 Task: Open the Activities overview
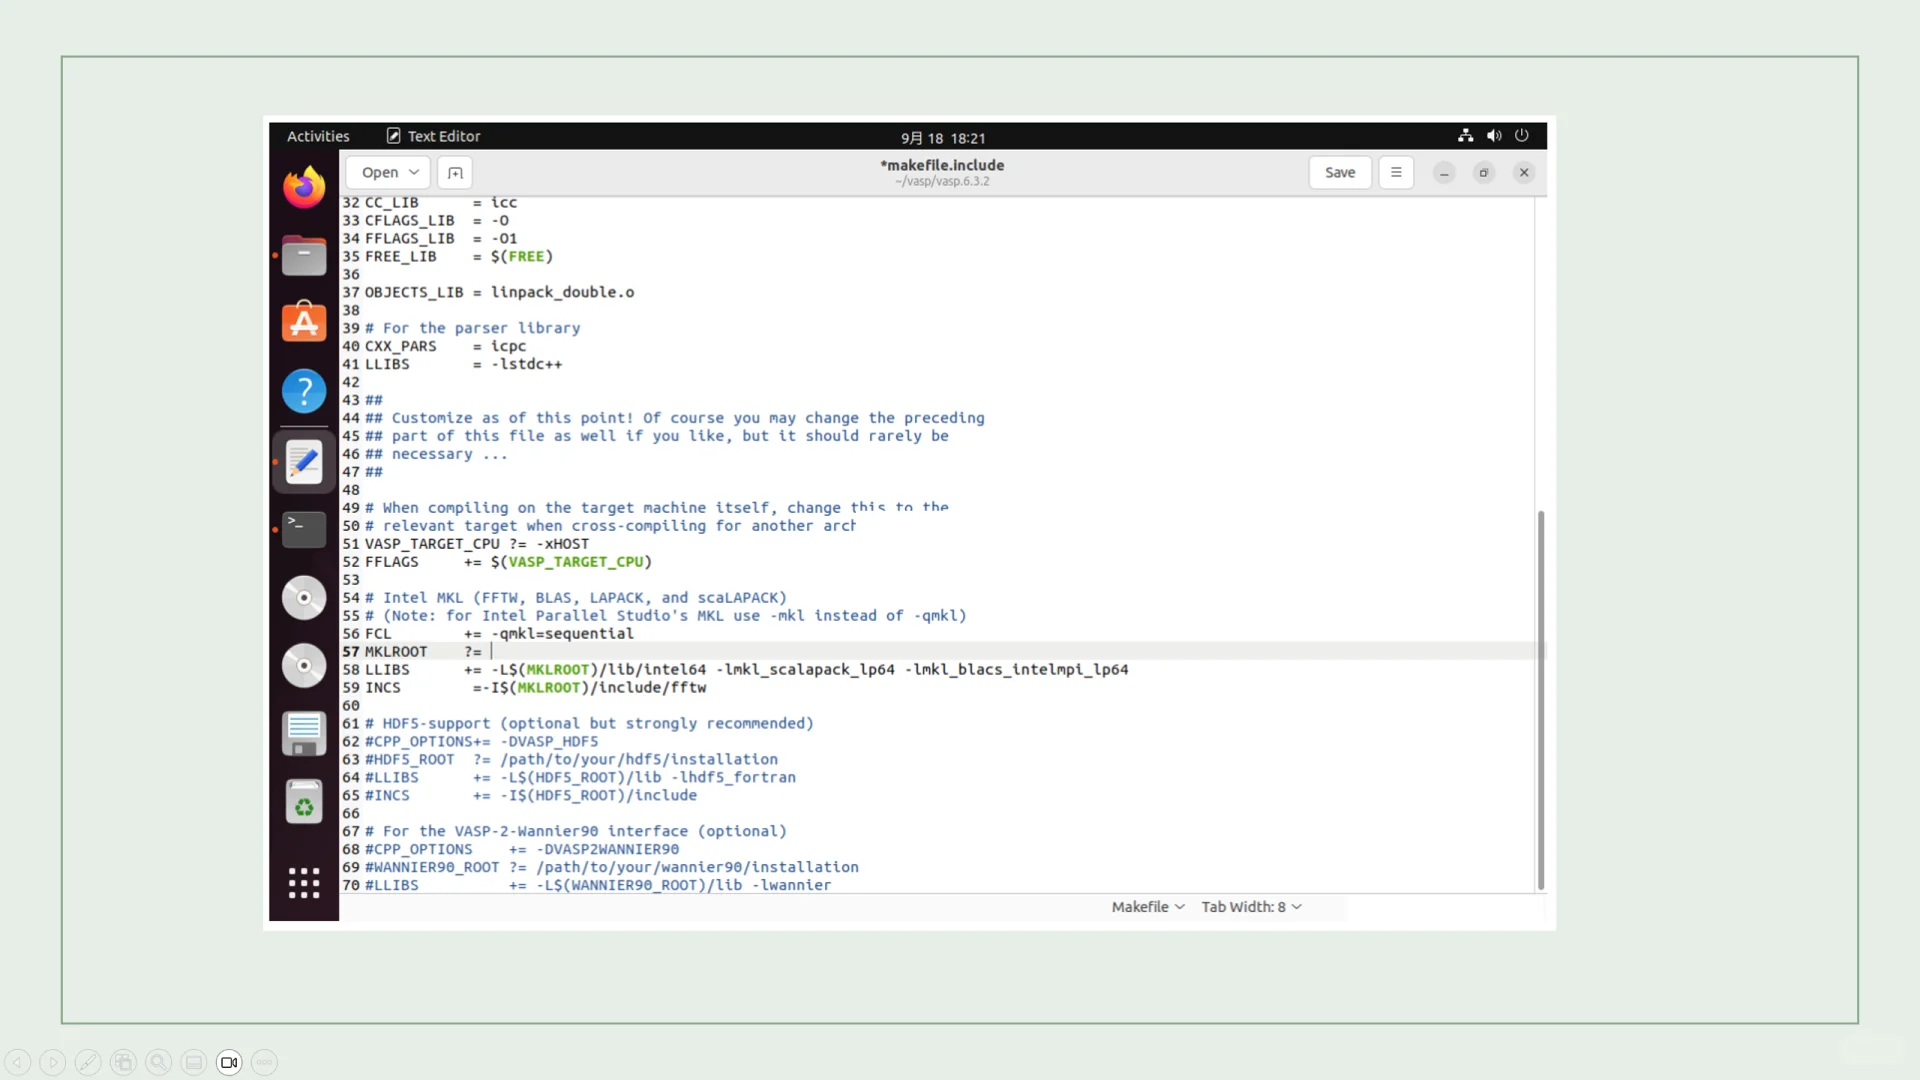[318, 137]
